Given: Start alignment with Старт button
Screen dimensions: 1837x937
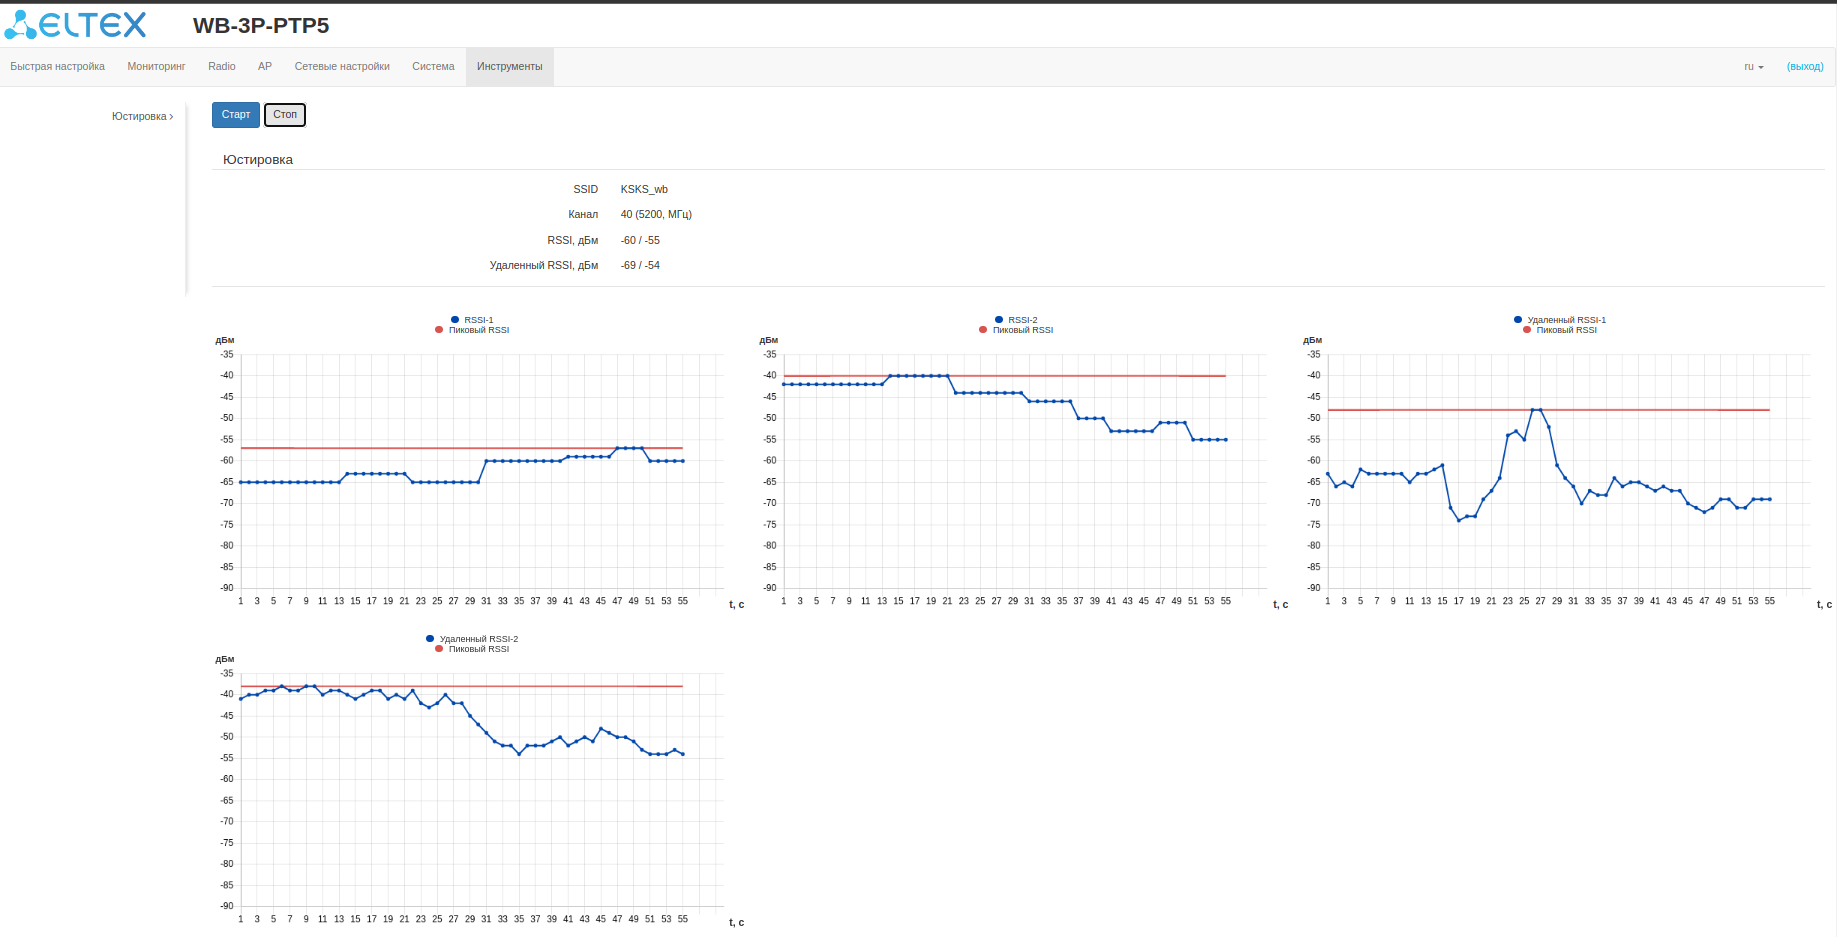Looking at the screenshot, I should pos(236,115).
